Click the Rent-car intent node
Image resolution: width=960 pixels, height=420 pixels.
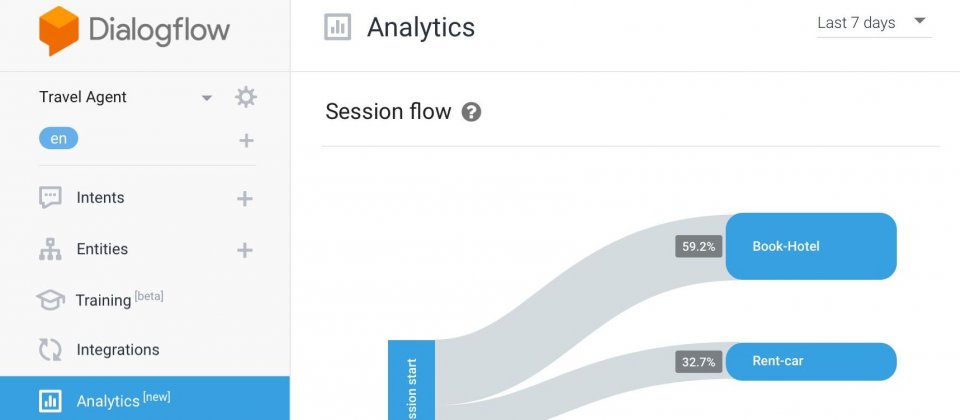[811, 361]
